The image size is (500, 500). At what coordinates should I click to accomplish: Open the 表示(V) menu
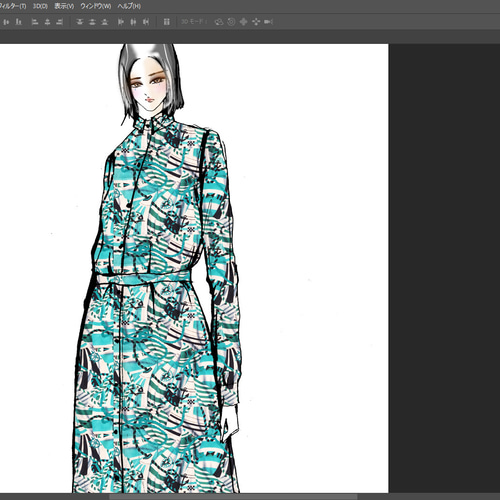tap(64, 6)
